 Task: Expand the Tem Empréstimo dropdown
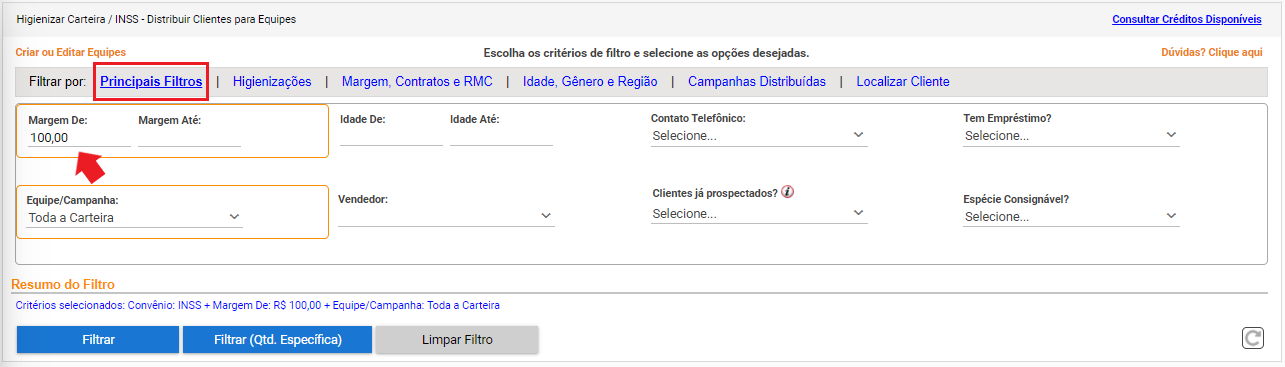click(x=1071, y=135)
